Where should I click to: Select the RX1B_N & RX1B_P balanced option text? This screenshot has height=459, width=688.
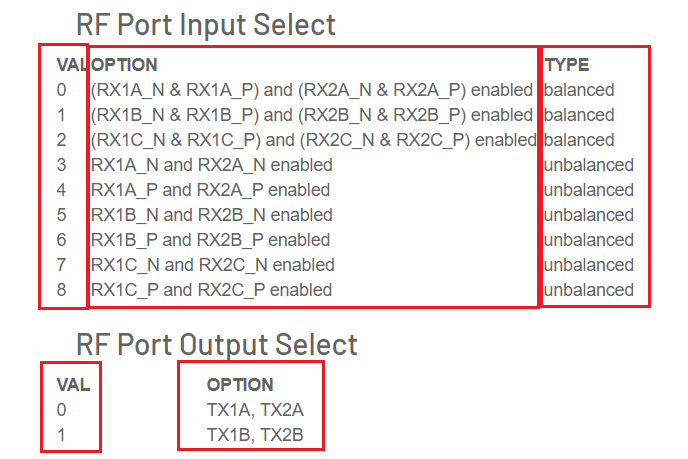point(312,115)
